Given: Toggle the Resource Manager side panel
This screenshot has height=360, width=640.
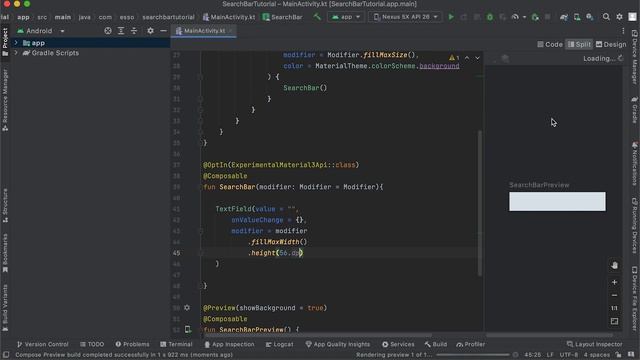Looking at the screenshot, I should point(5,100).
